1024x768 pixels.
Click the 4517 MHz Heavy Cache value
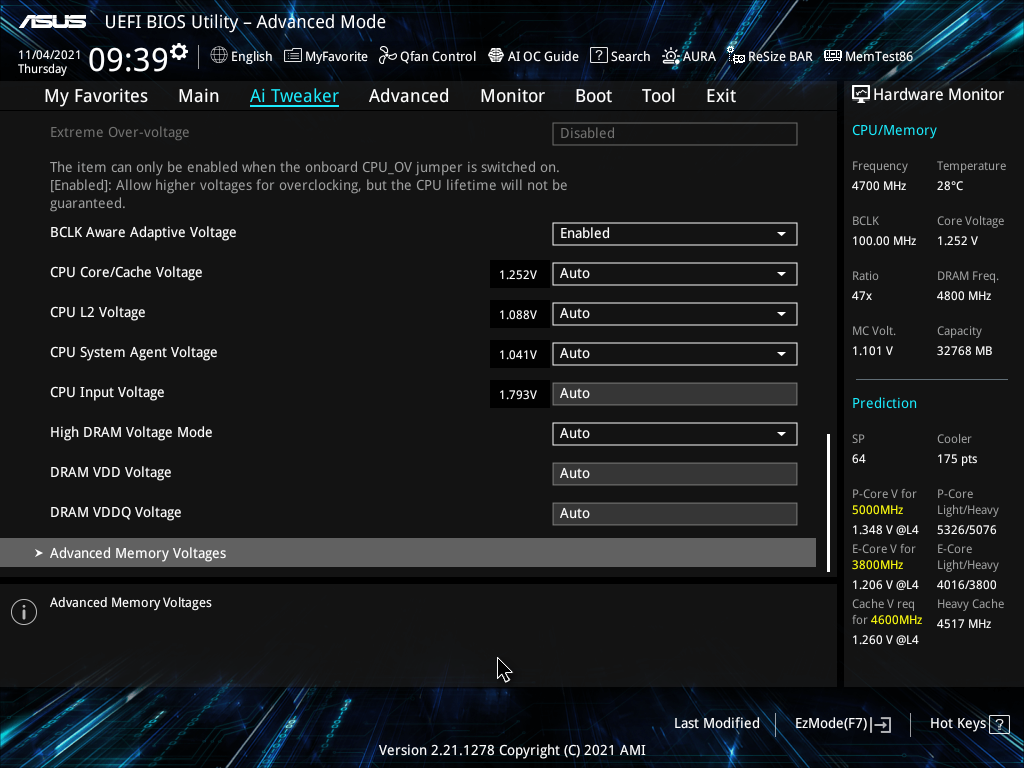[964, 624]
